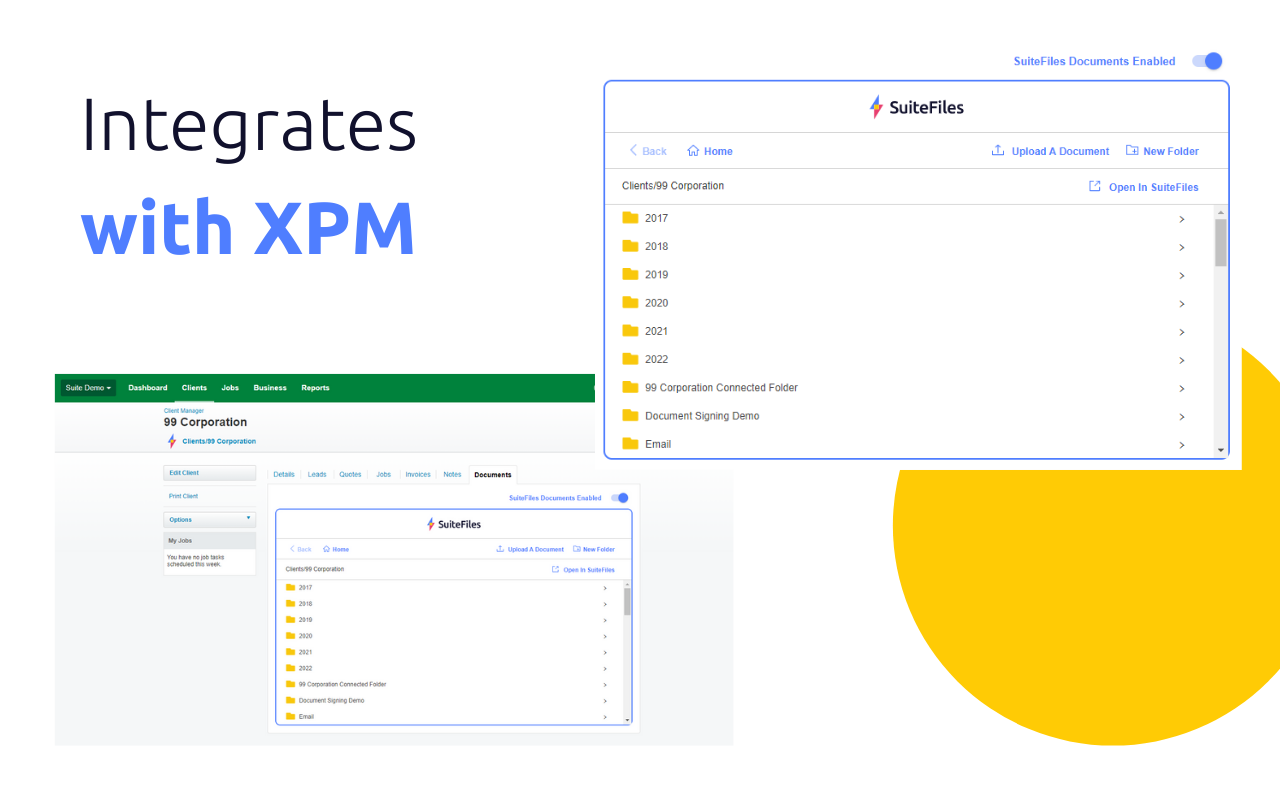Click Upload A Document text in the large panel

(1060, 152)
